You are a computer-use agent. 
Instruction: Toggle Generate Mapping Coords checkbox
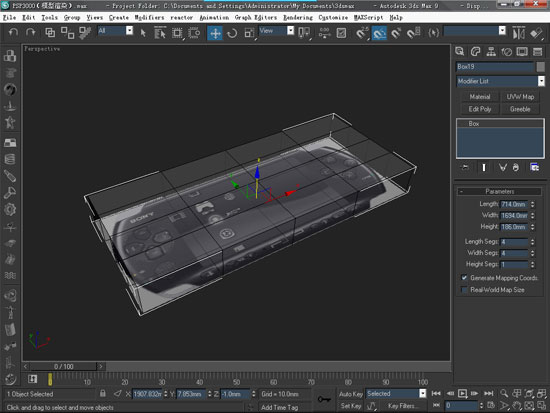464,278
